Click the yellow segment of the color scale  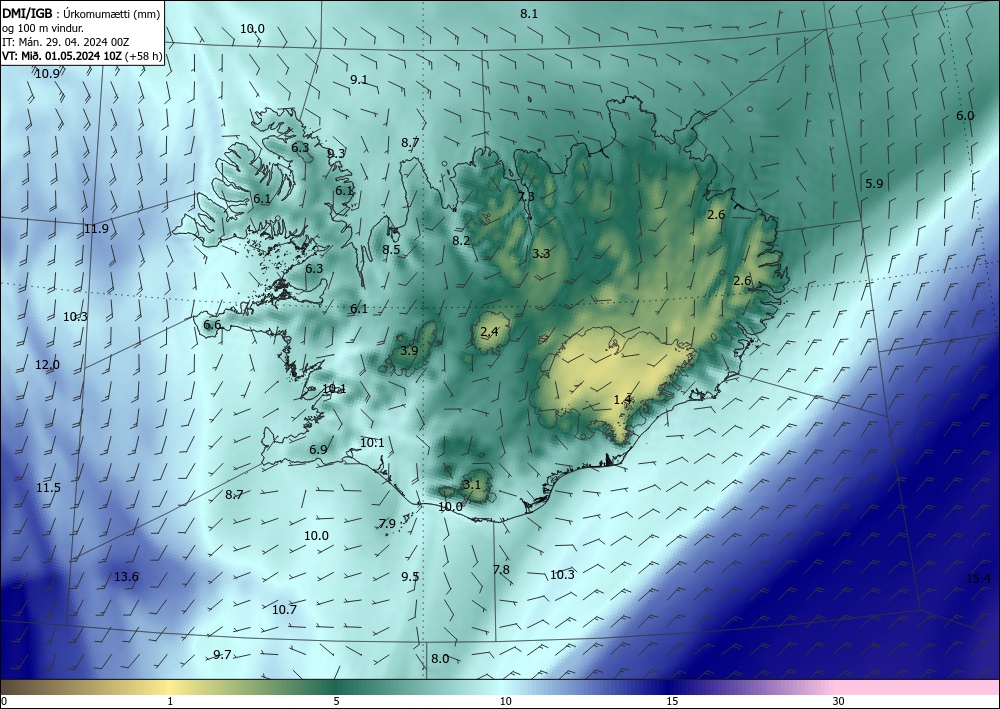point(167,687)
